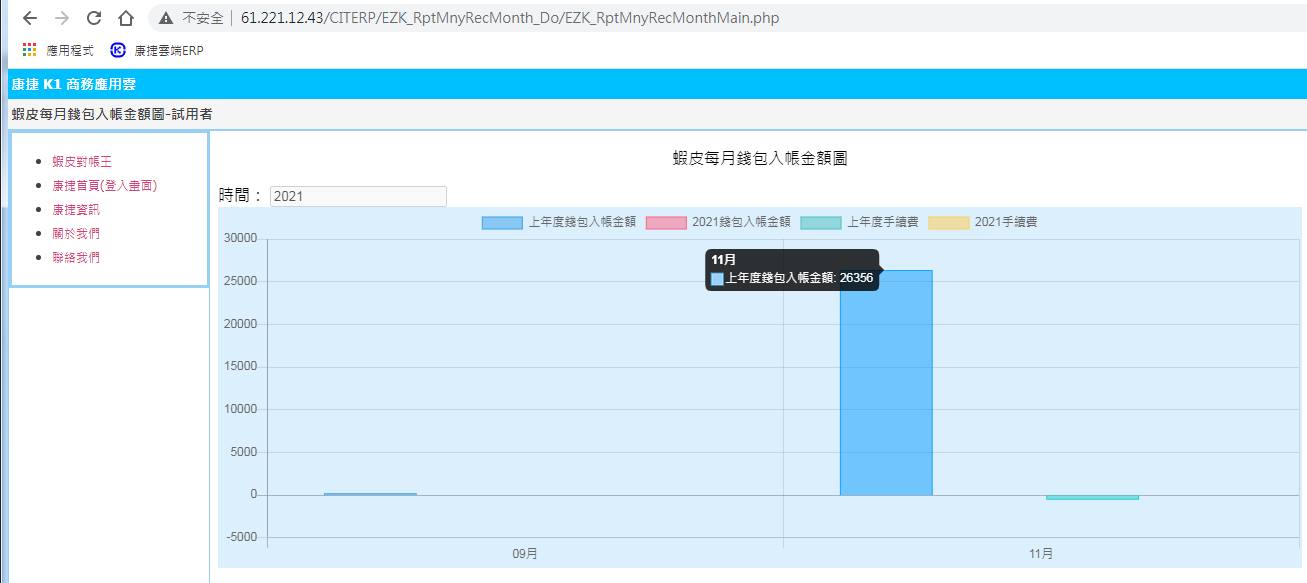
Task: Select the URL in the address bar
Action: click(510, 18)
